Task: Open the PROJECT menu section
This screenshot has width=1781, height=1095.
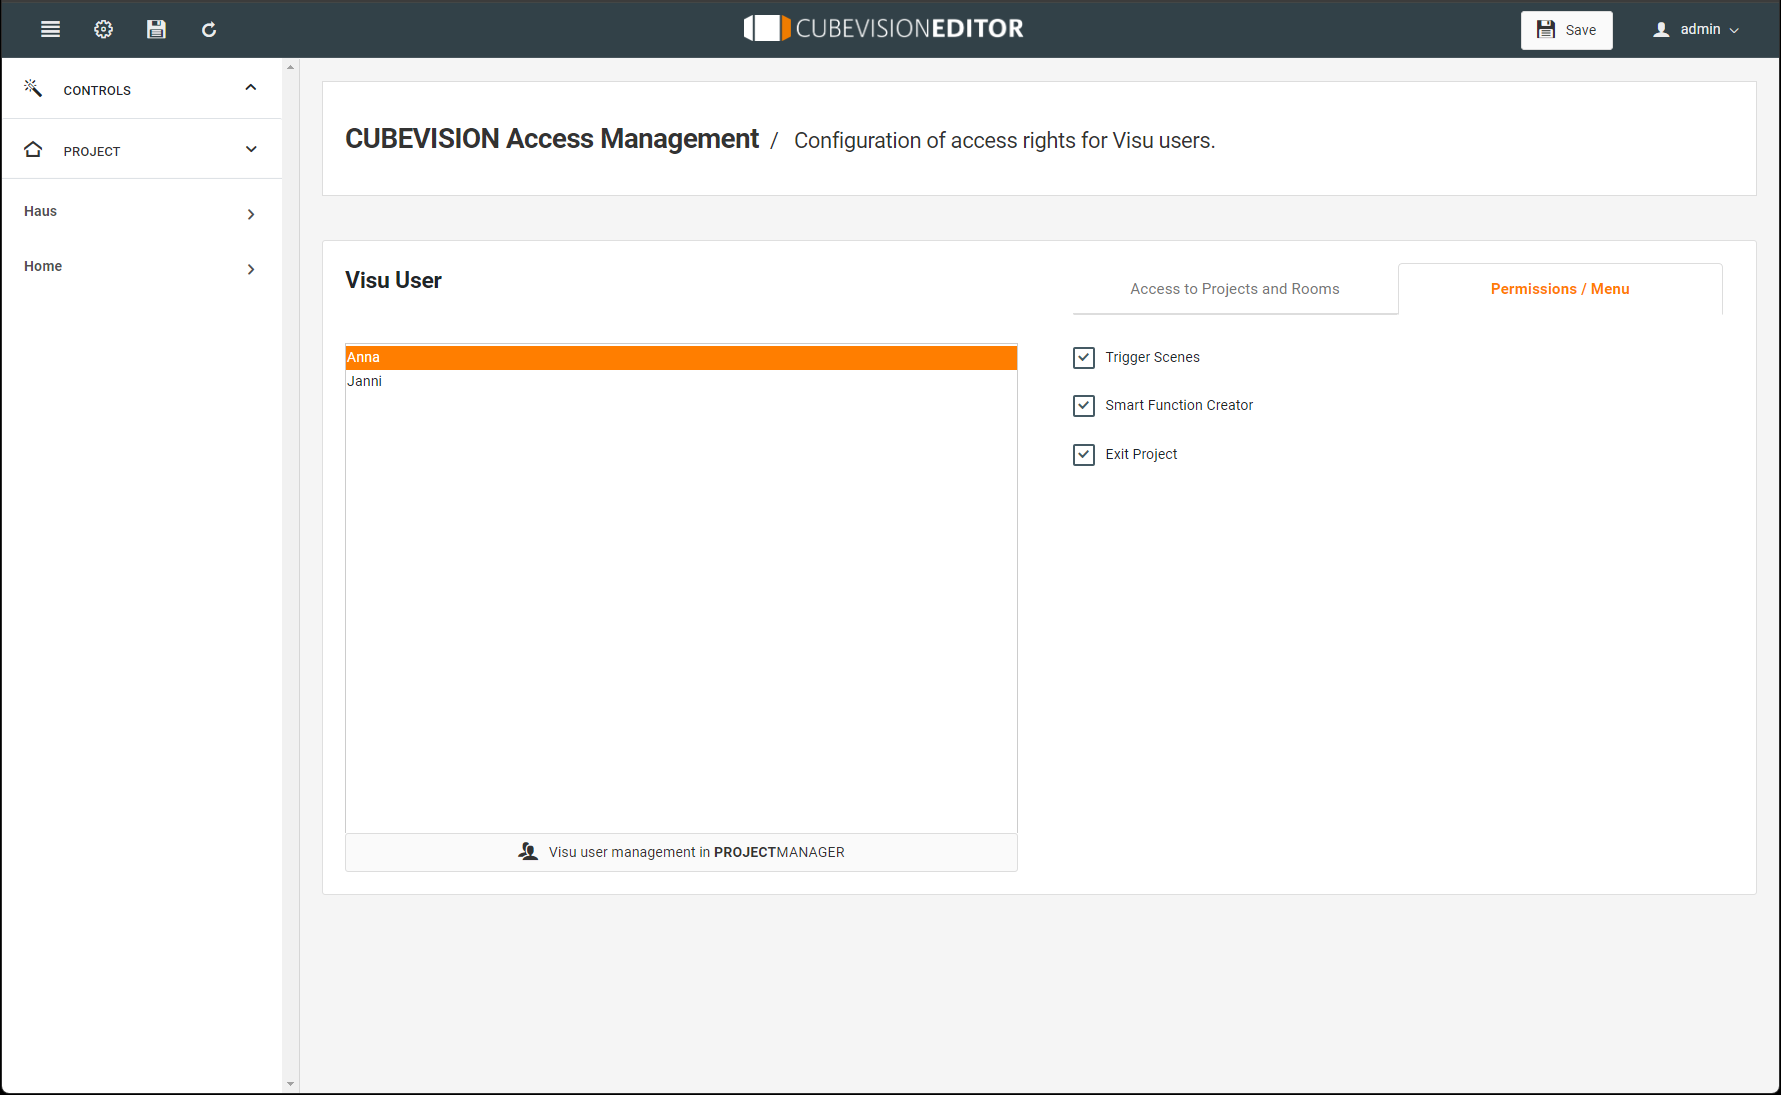Action: click(142, 150)
